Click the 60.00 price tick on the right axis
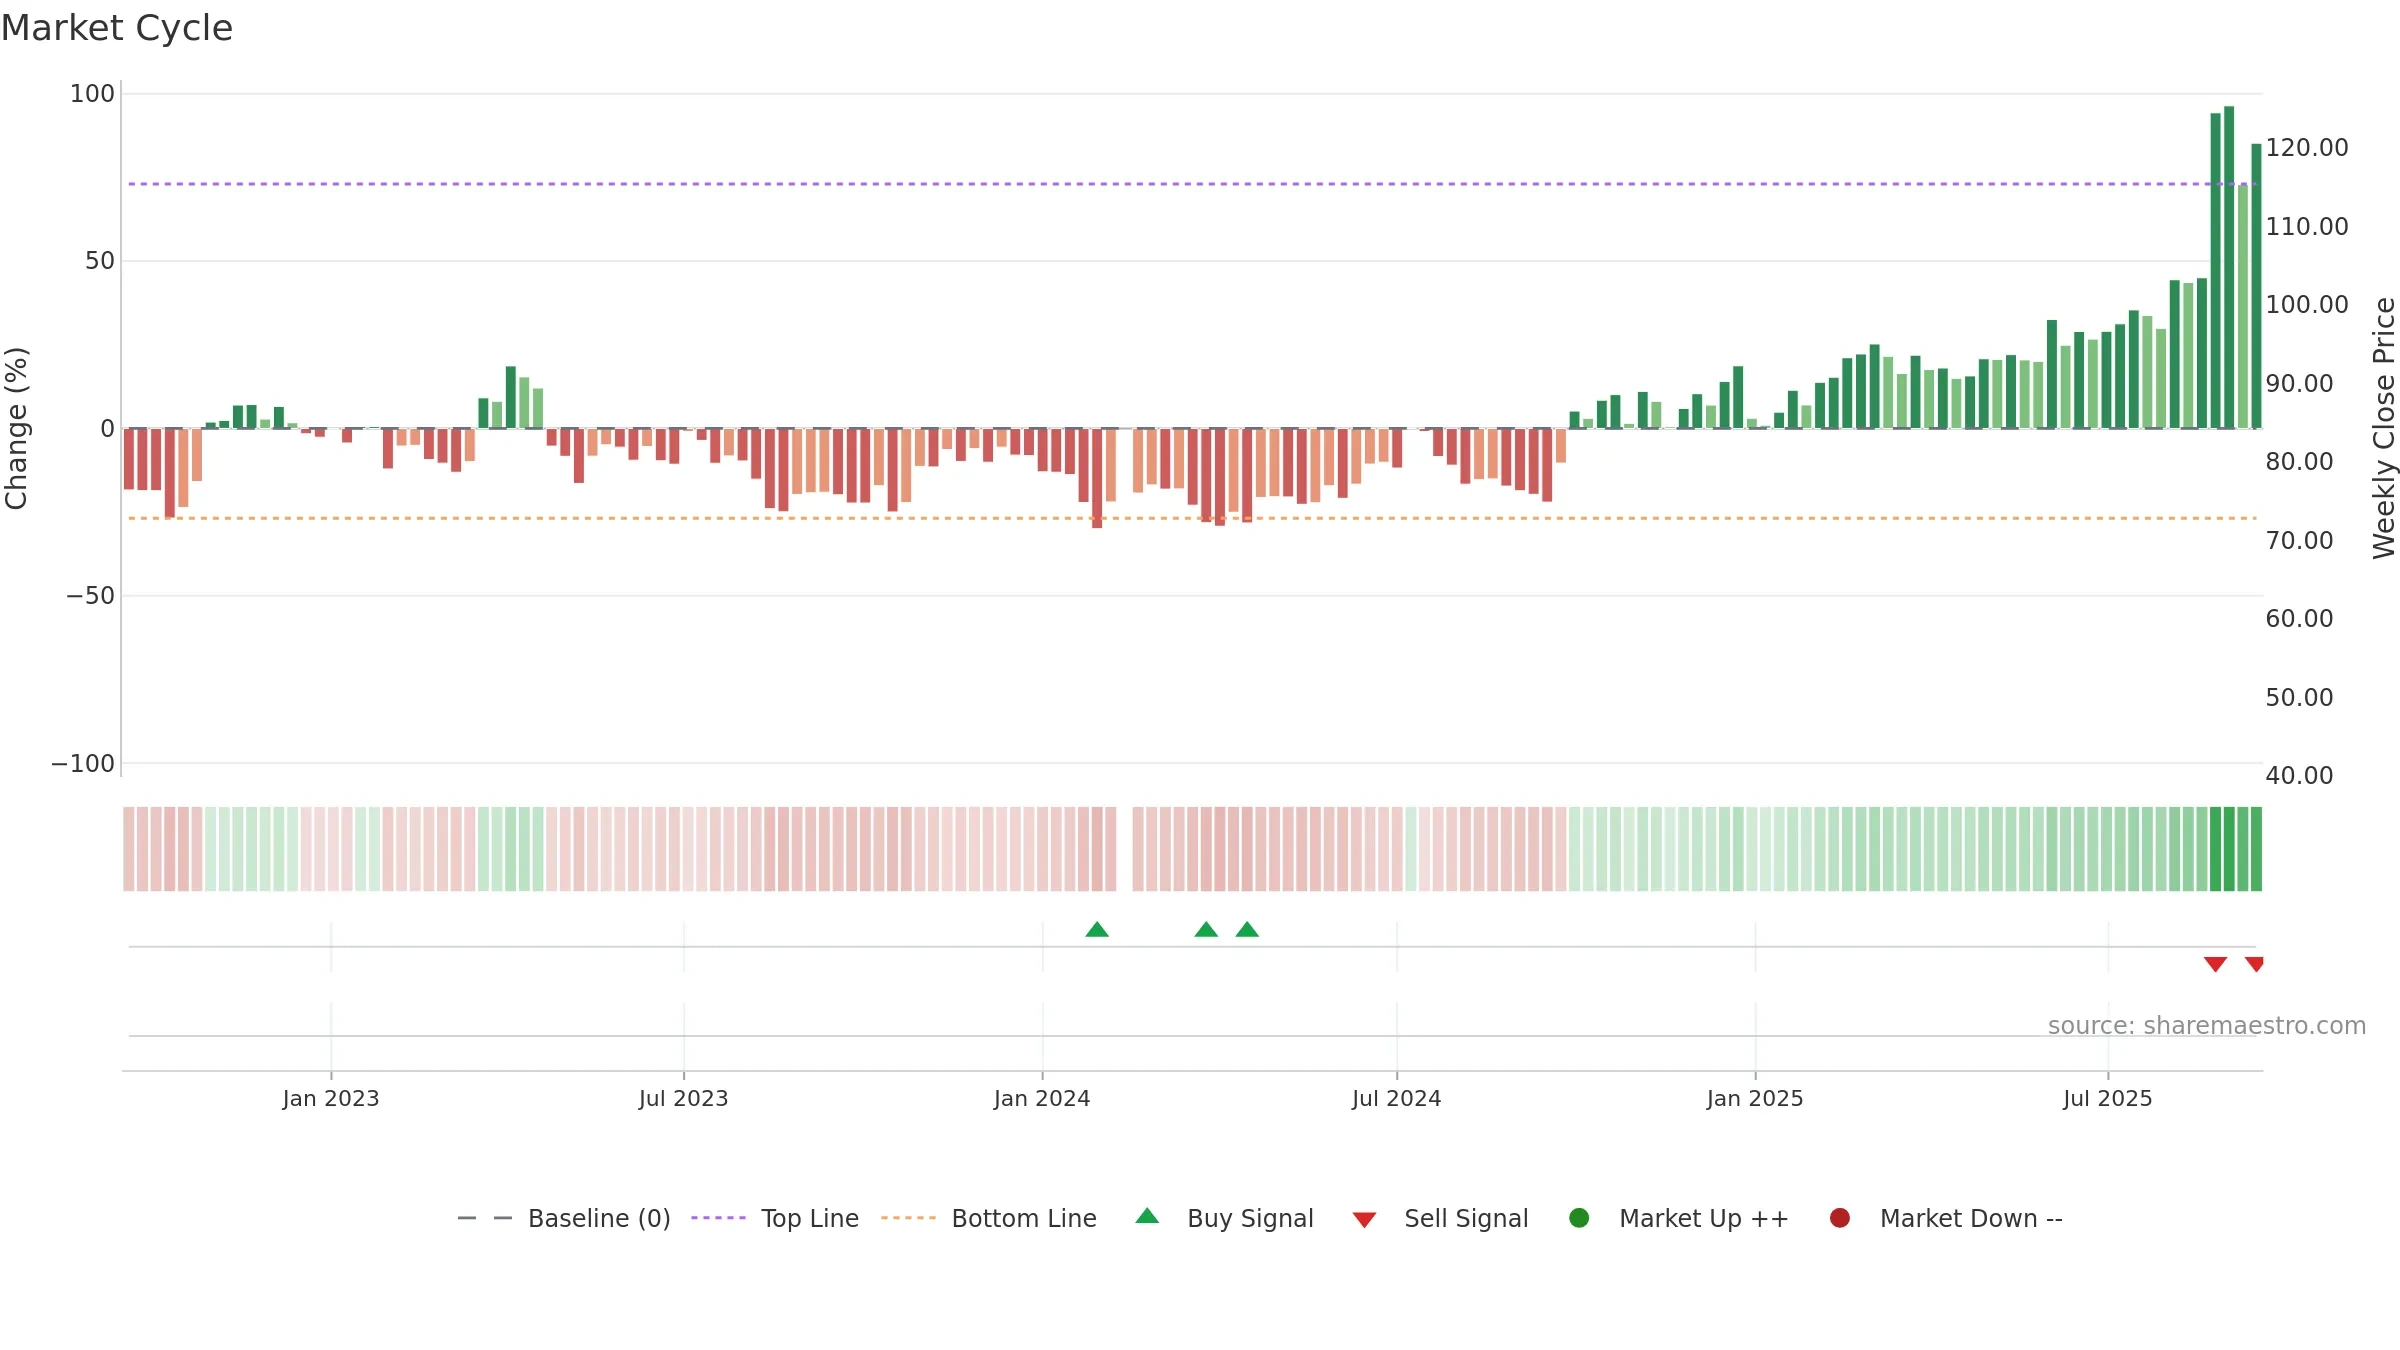This screenshot has width=2400, height=1350. pyautogui.click(x=2300, y=619)
